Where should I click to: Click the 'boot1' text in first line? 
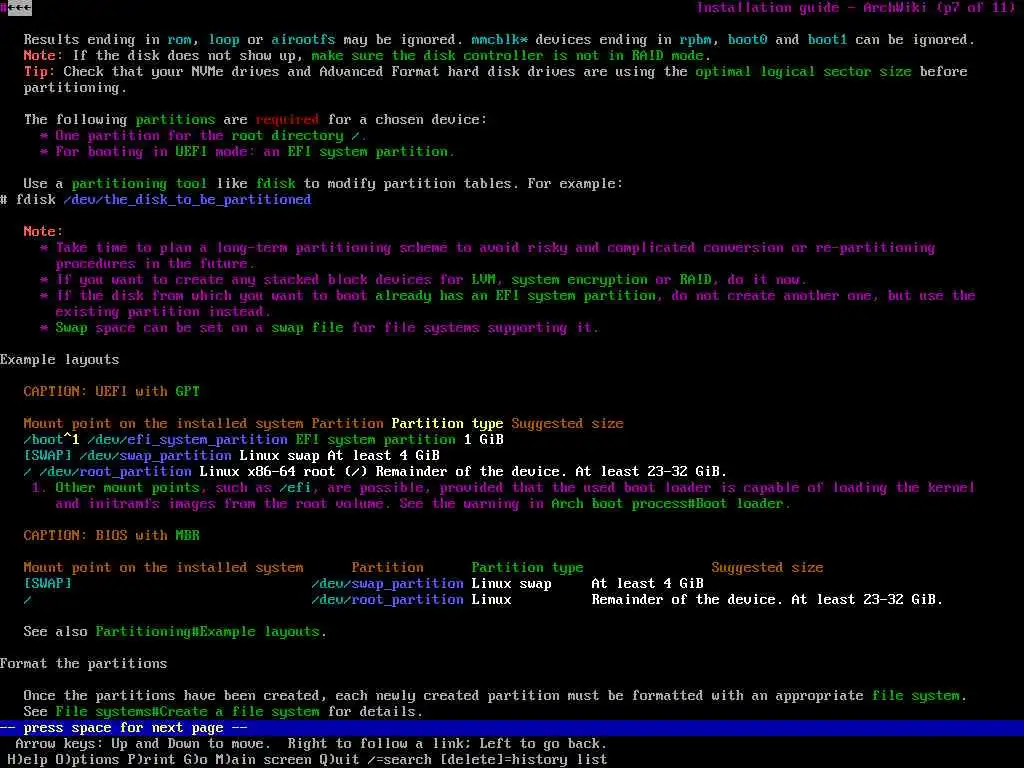pyautogui.click(x=827, y=40)
